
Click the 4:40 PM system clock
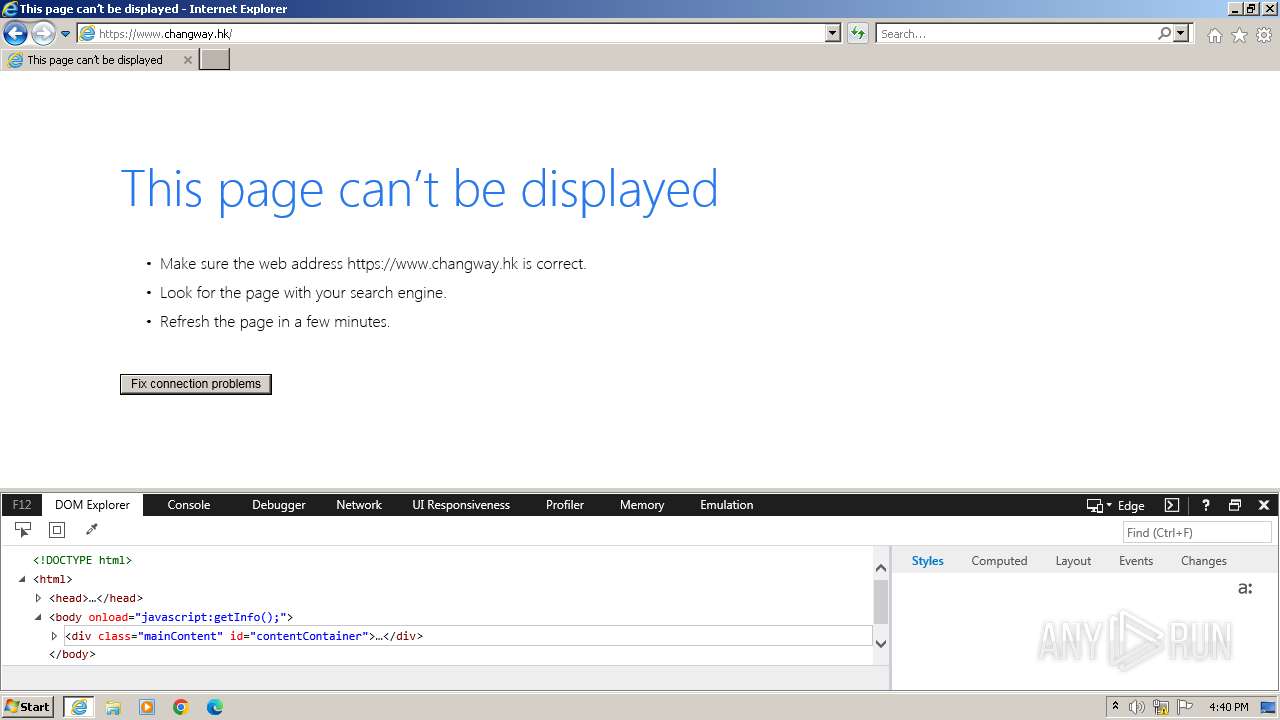point(1228,707)
